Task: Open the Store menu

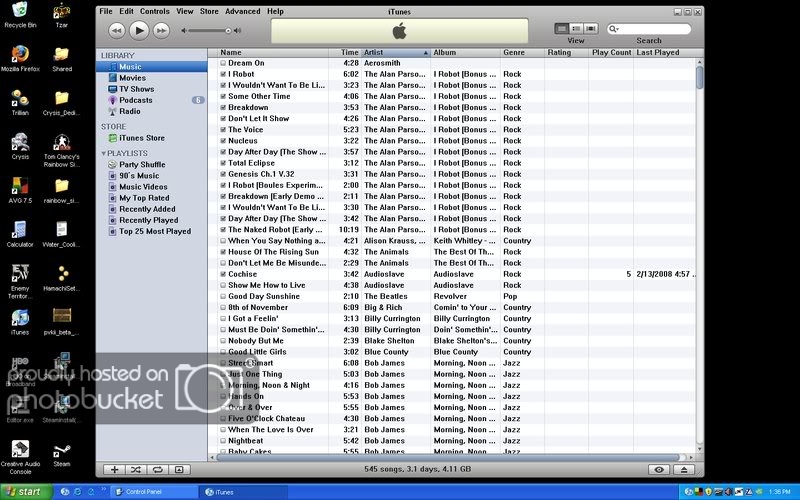Action: (209, 11)
